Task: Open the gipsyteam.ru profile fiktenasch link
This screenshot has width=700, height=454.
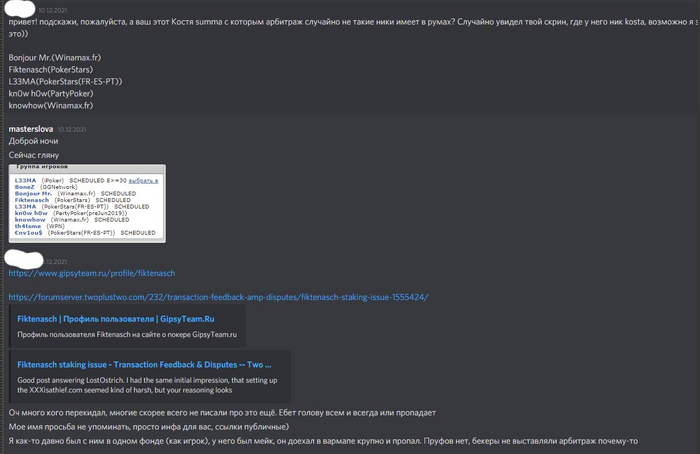Action: (x=92, y=273)
